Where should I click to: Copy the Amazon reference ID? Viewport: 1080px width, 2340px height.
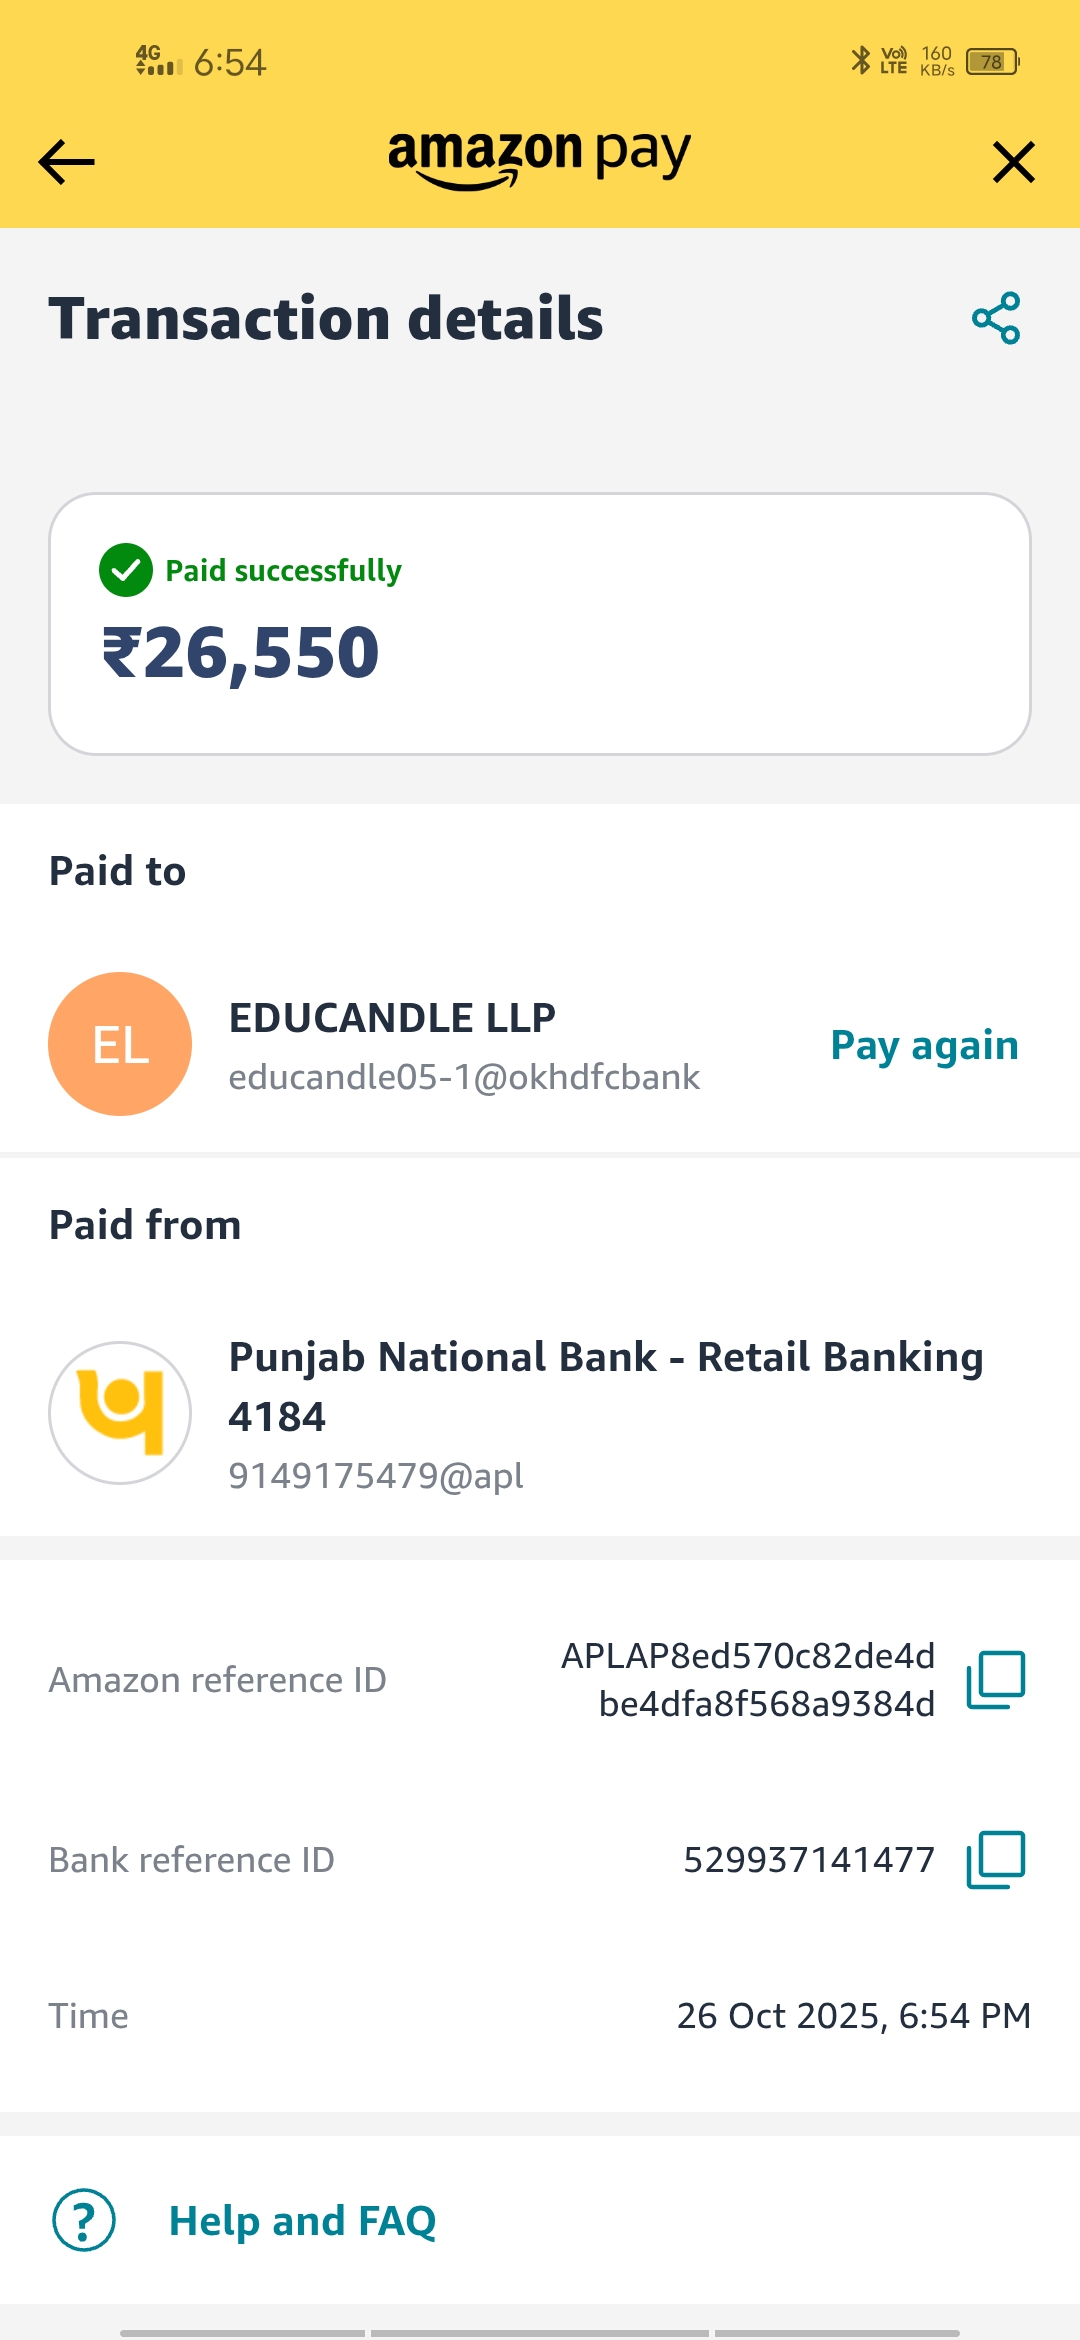(996, 1680)
